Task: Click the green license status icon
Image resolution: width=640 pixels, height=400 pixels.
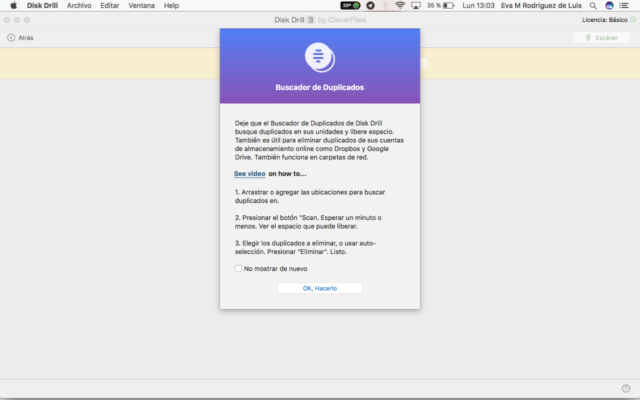Action: (x=633, y=20)
